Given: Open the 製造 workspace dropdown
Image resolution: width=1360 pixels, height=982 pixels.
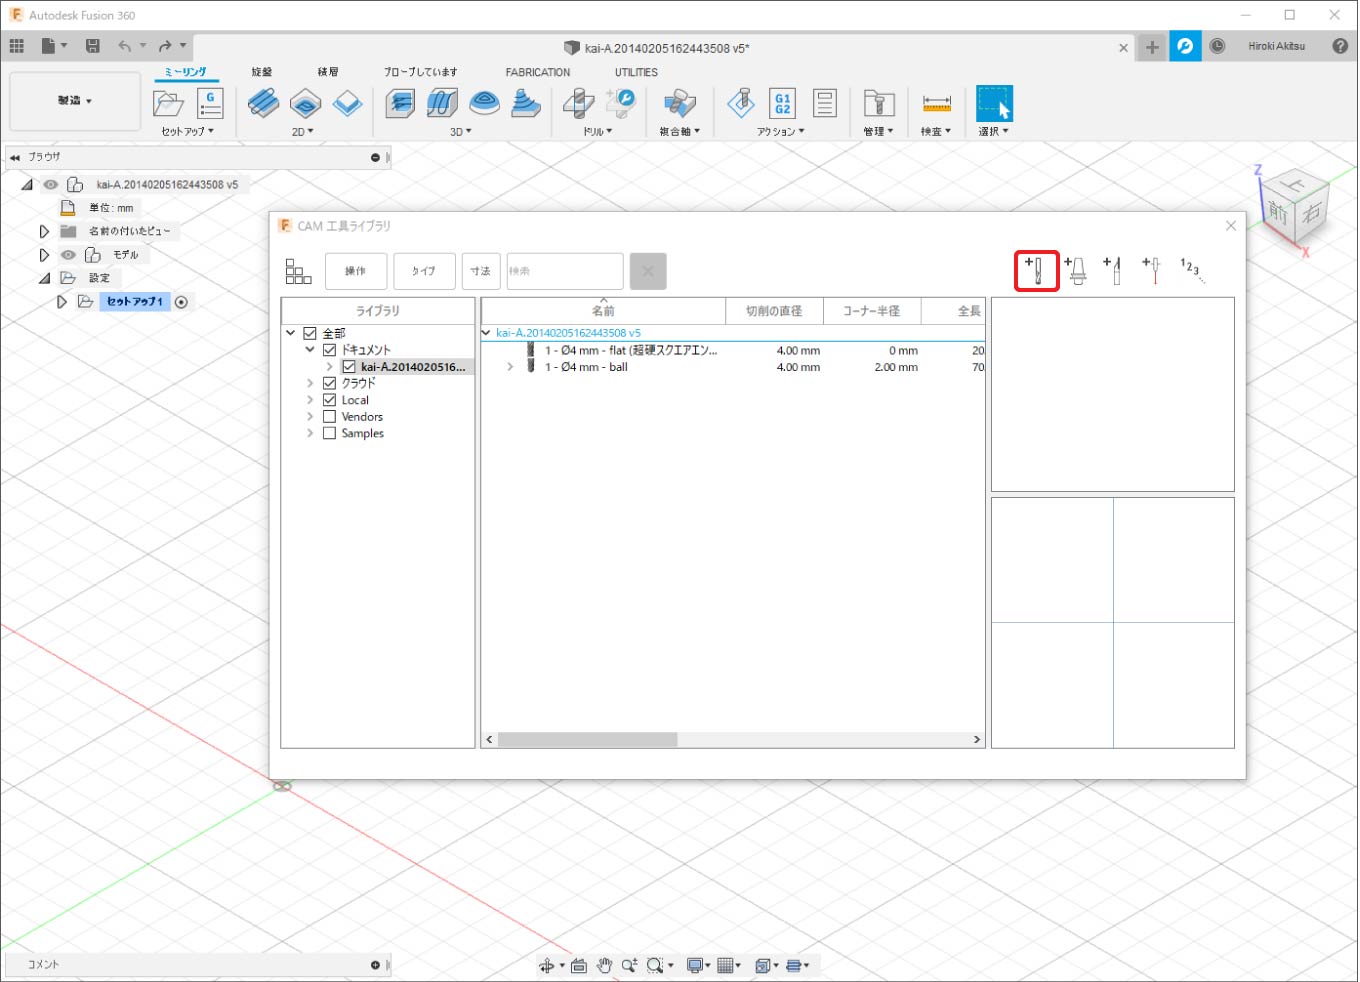Looking at the screenshot, I should pos(75,101).
